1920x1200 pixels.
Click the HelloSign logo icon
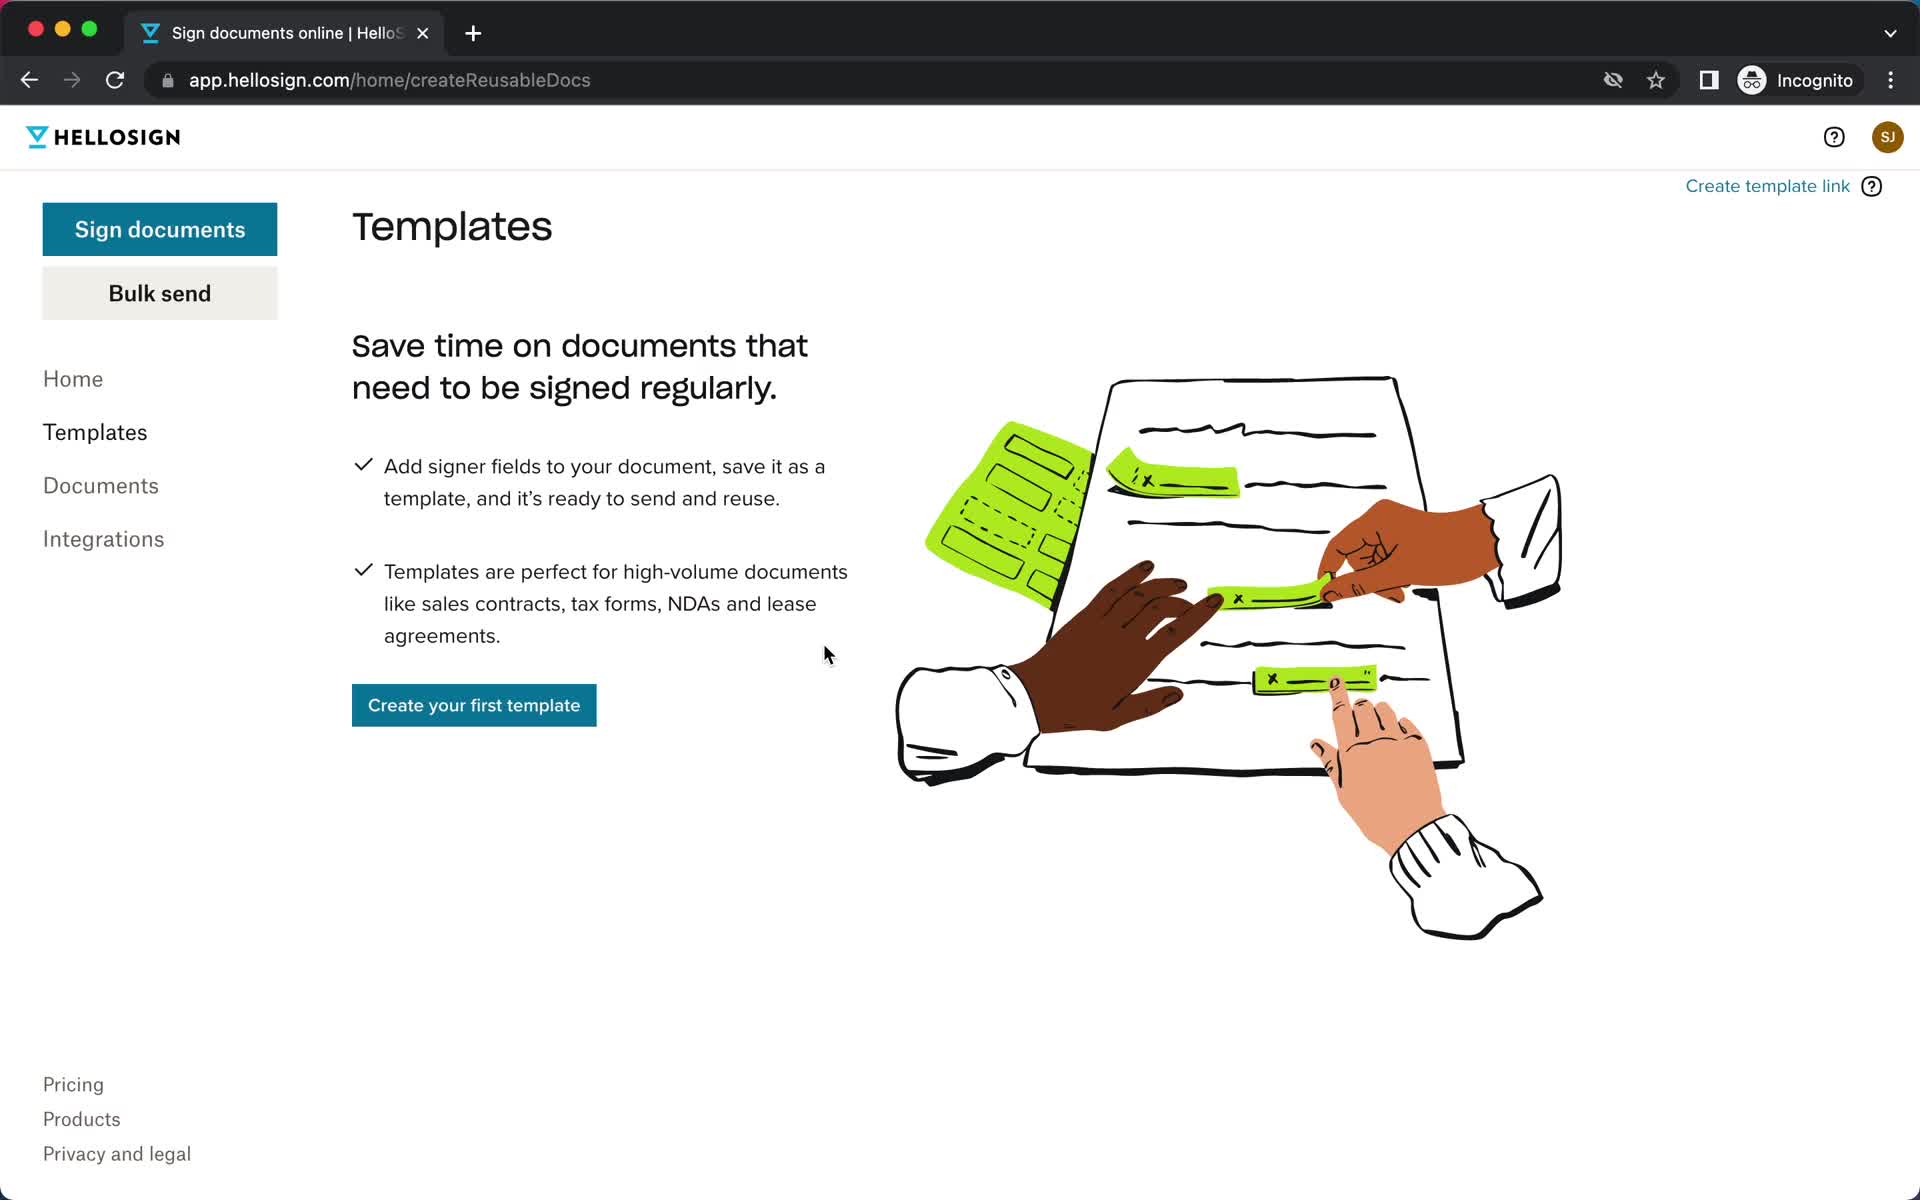35,135
